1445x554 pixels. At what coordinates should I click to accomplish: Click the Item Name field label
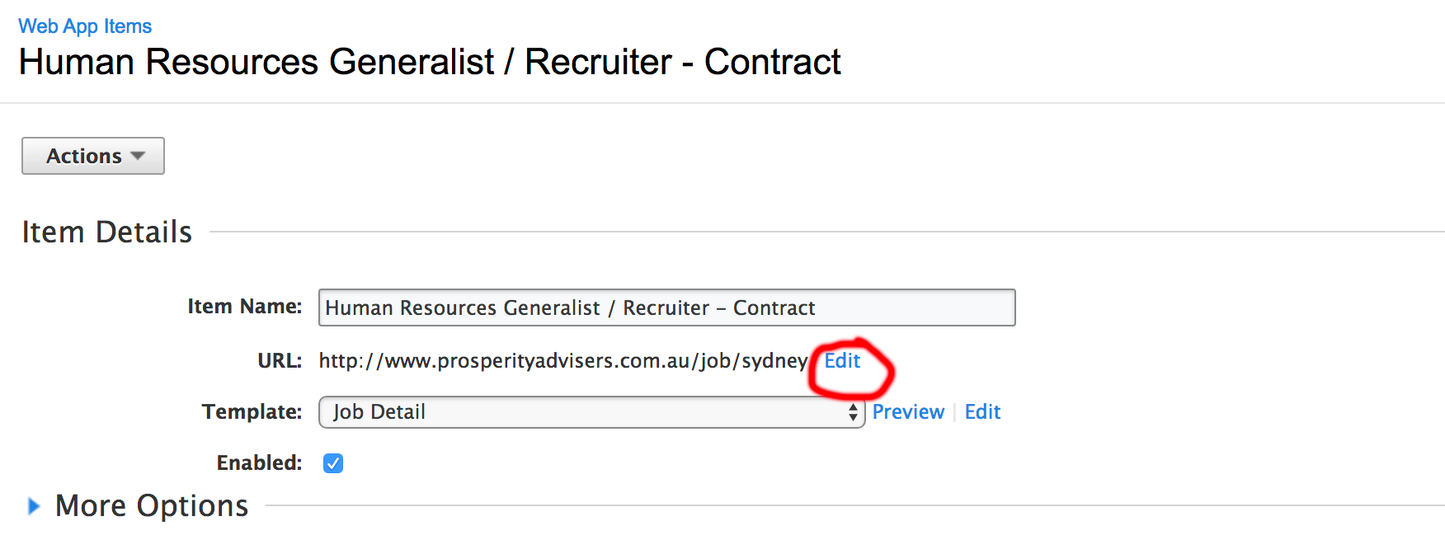pos(245,307)
